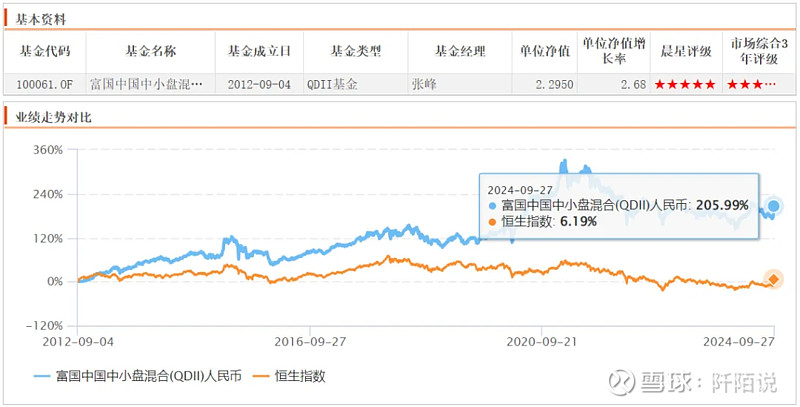This screenshot has height=407, width=800.
Task: Click the 2016-09-27 axis date label
Action: (310, 342)
